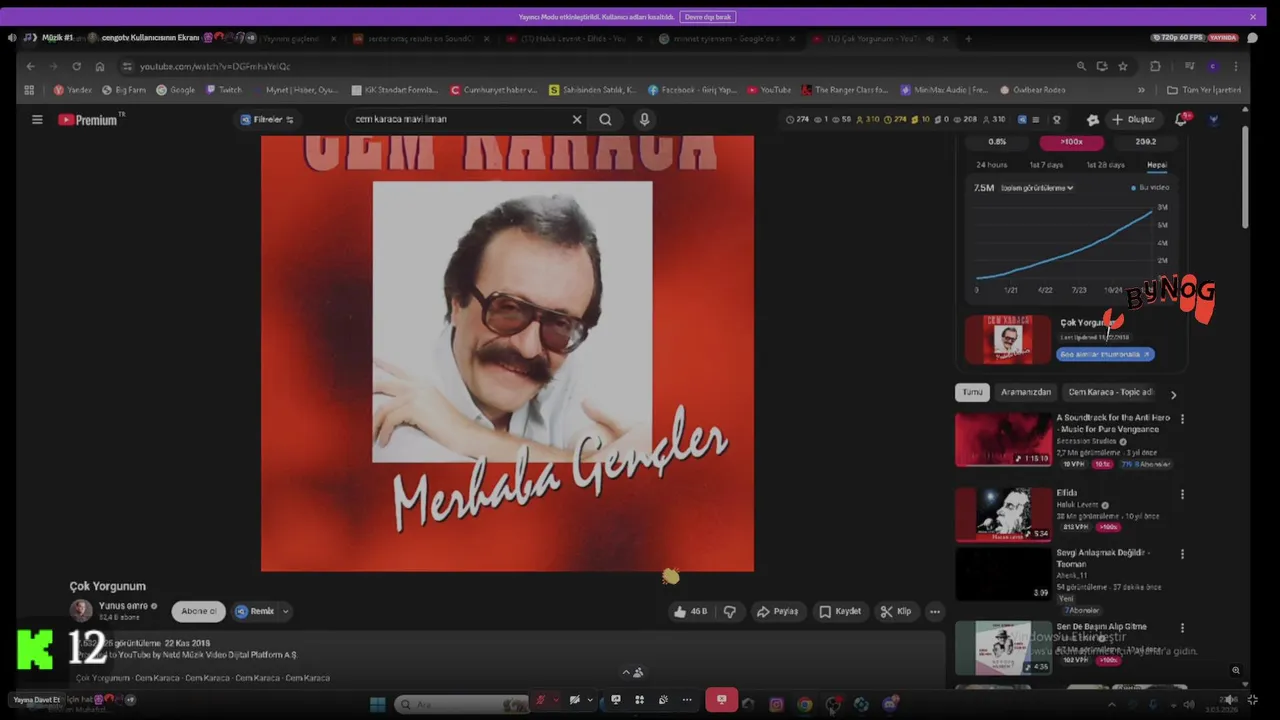Dislike the video with thumbs down
The image size is (1280, 720).
[730, 611]
